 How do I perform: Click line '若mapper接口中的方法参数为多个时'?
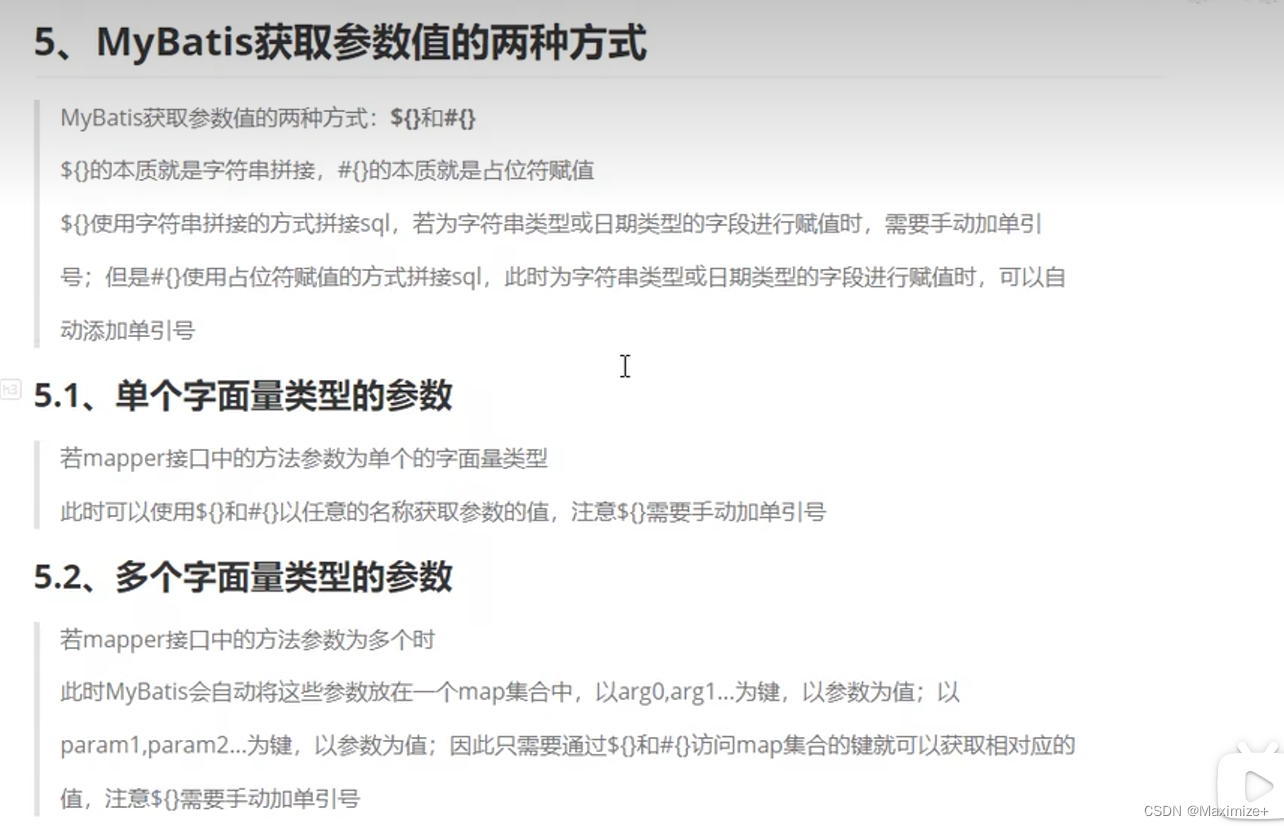[247, 639]
